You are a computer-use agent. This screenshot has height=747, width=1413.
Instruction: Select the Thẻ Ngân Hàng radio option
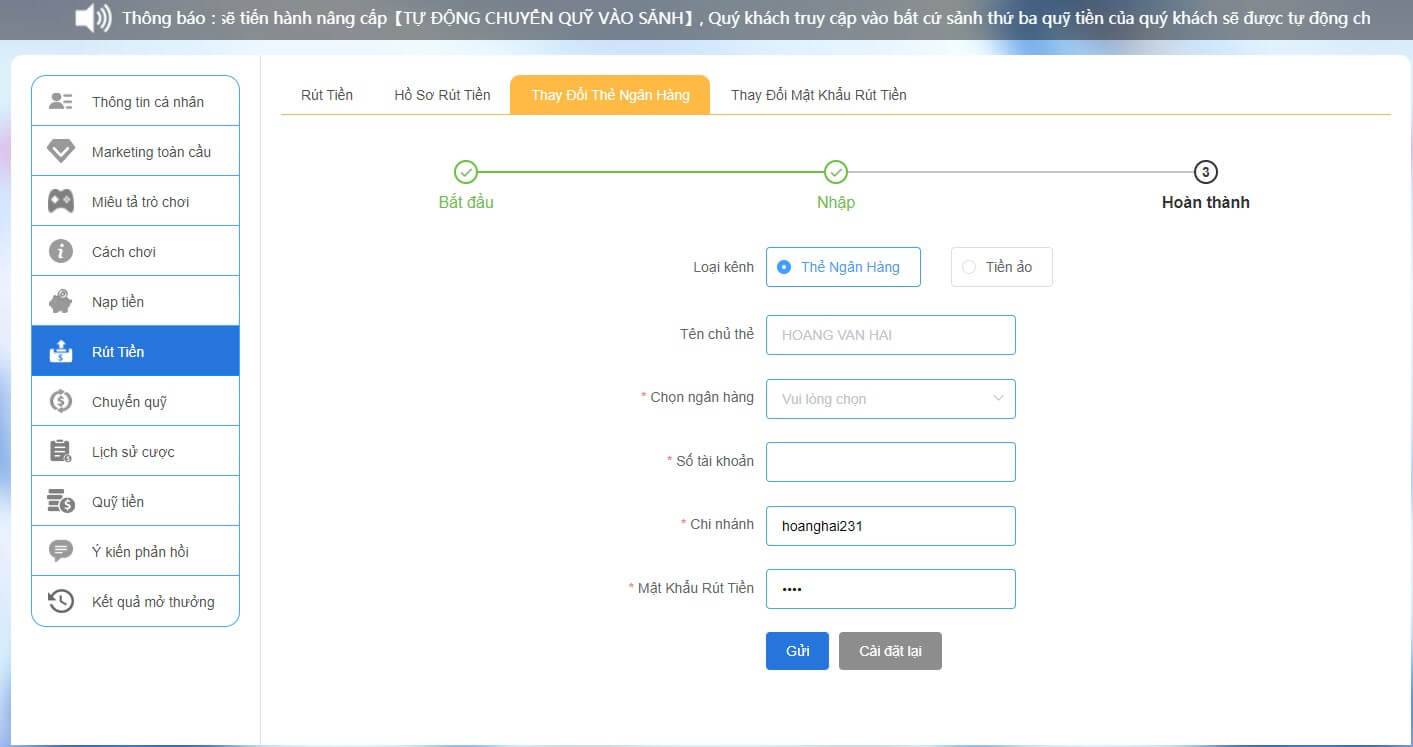[843, 267]
